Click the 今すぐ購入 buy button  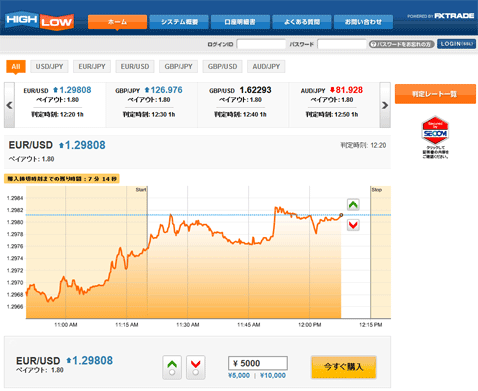pyautogui.click(x=344, y=367)
